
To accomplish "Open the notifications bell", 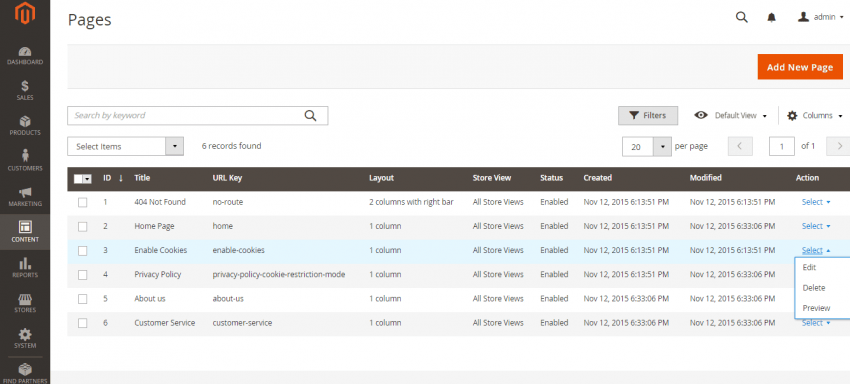I will pyautogui.click(x=771, y=17).
